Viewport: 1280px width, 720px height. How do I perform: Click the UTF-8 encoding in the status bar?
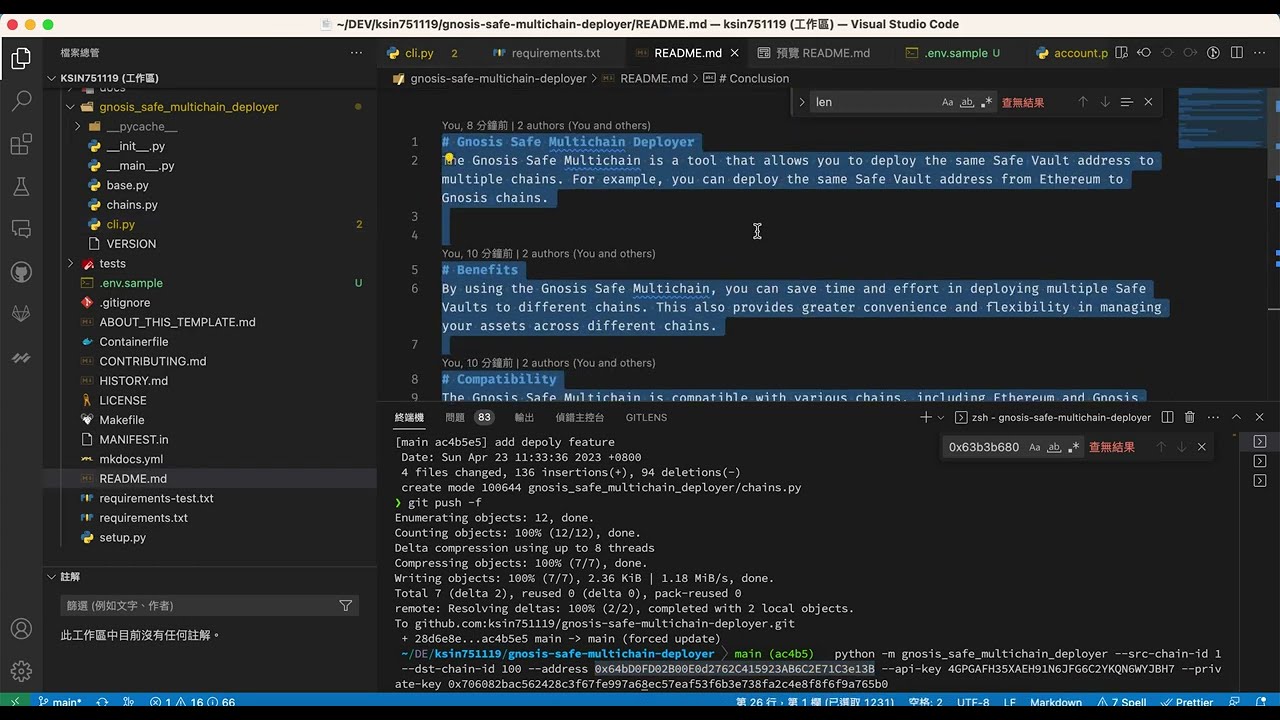coord(973,702)
